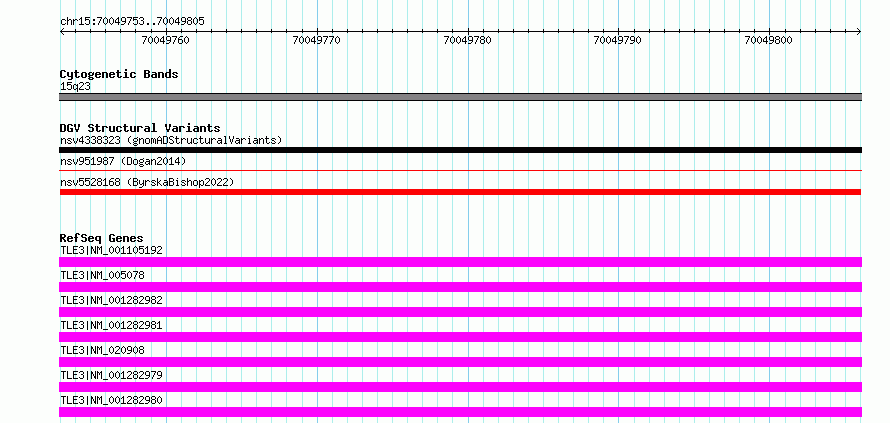The image size is (890, 423).
Task: Open transcript TLE3|NM_005078 label
Action: click(102, 275)
